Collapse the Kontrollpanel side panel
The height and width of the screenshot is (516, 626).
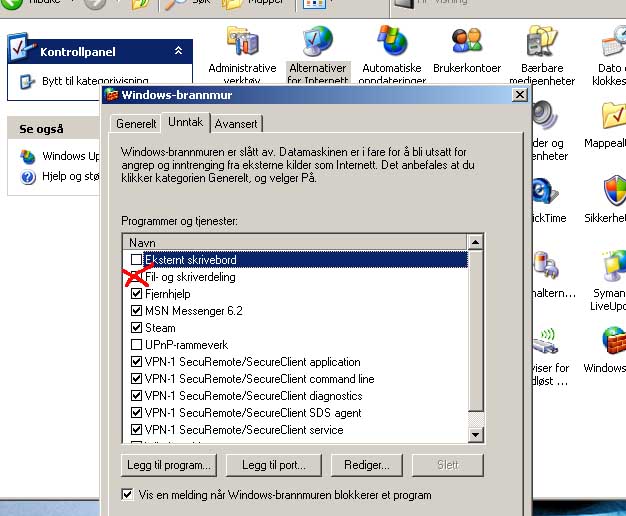click(178, 51)
